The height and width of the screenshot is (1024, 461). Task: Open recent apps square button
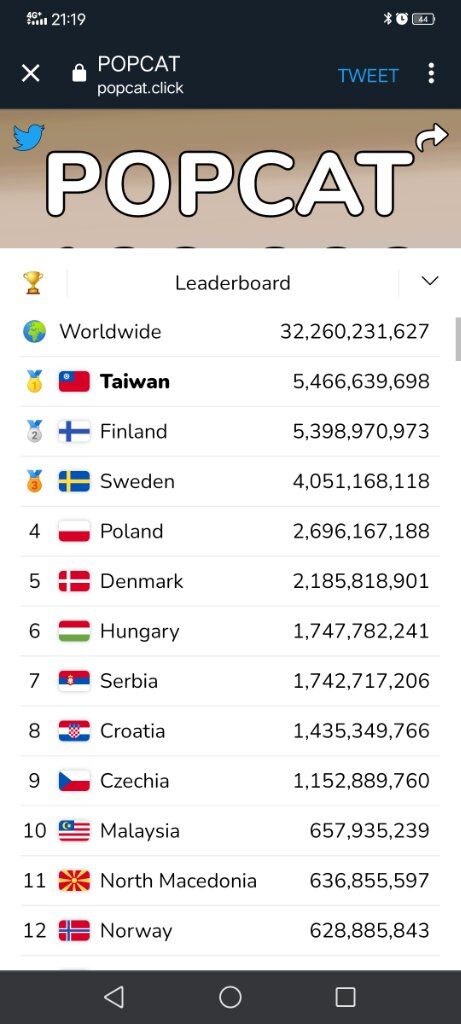coord(345,997)
